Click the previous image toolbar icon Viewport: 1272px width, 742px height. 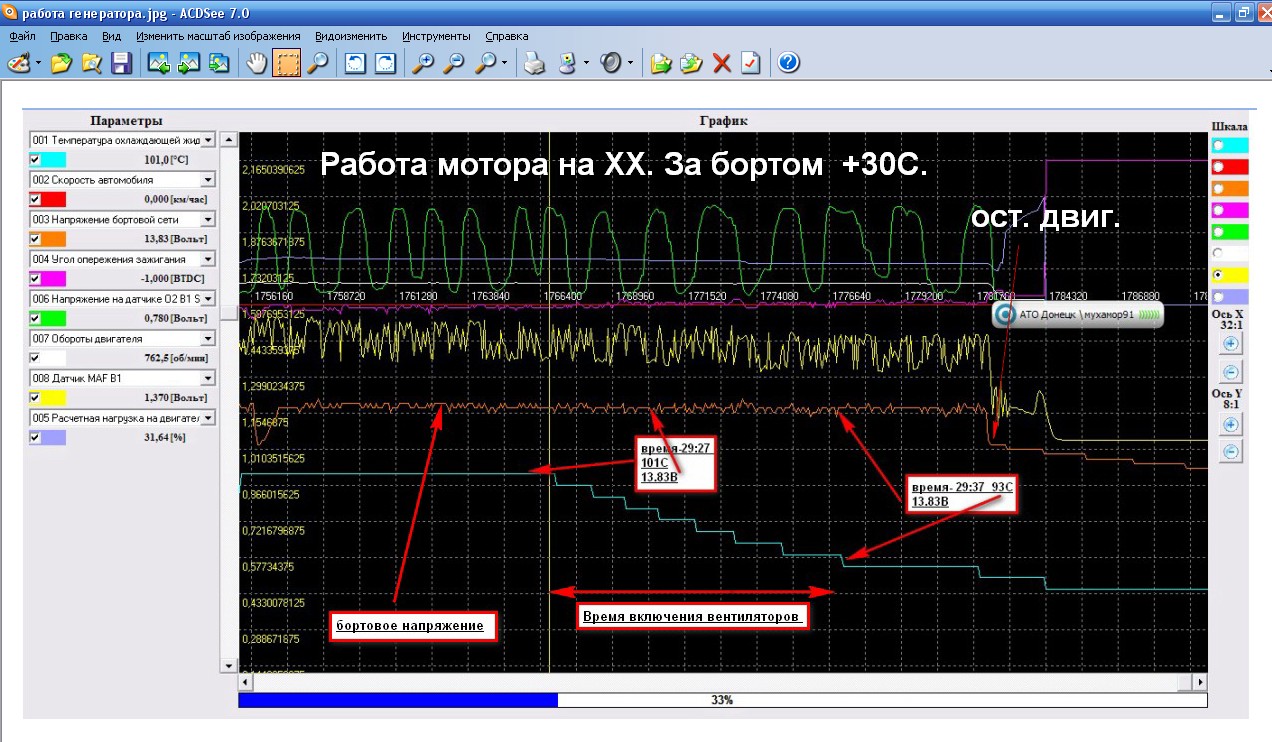click(x=158, y=63)
